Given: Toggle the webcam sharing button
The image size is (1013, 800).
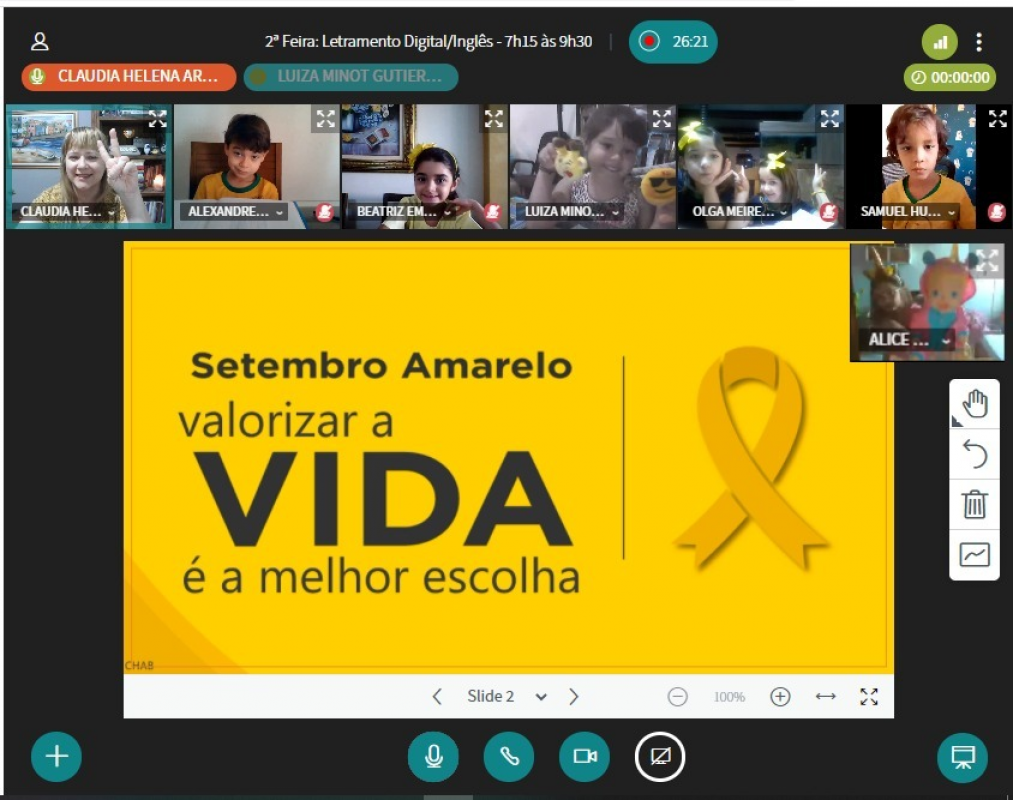Looking at the screenshot, I should [585, 757].
